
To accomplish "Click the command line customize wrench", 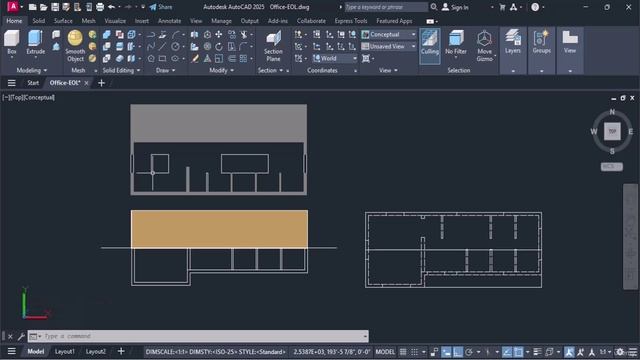I will [21, 336].
